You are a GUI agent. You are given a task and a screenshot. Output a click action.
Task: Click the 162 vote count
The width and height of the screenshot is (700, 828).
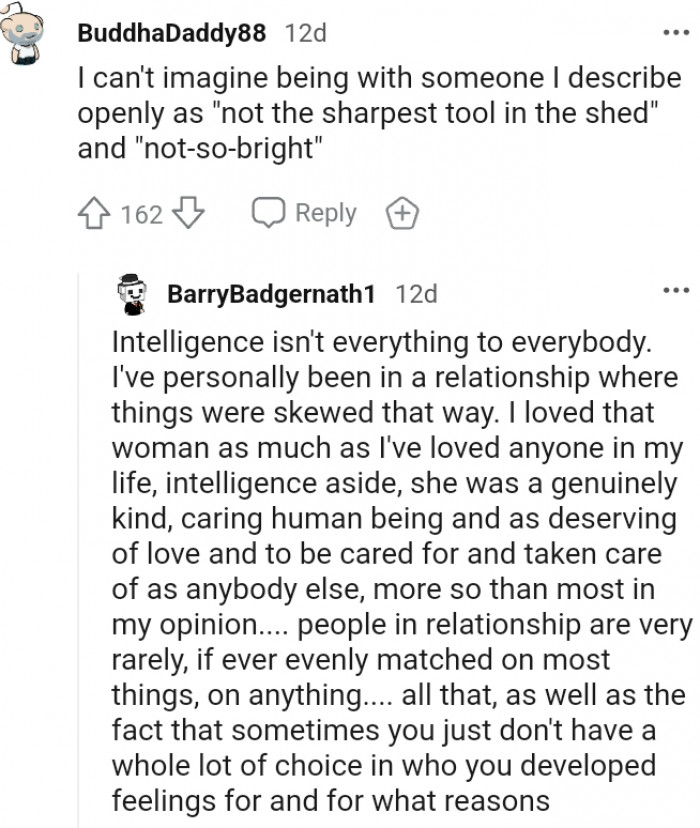[142, 215]
